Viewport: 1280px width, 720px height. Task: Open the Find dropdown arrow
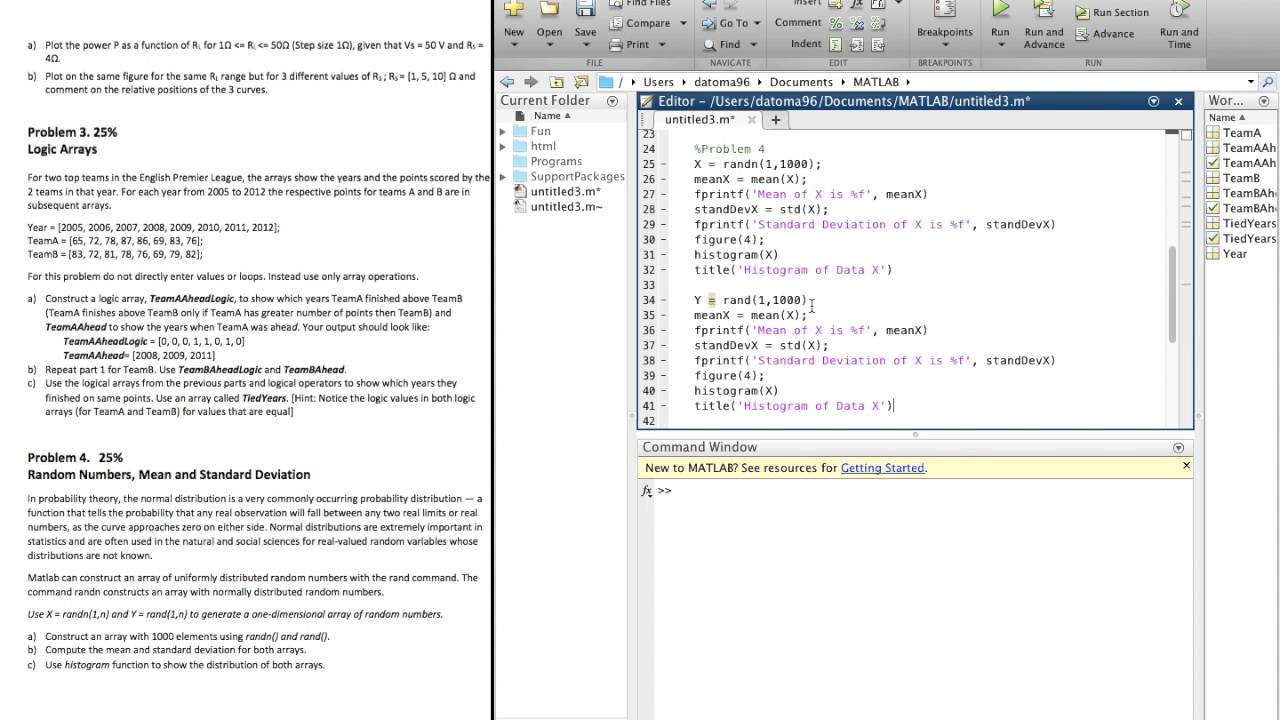751,45
